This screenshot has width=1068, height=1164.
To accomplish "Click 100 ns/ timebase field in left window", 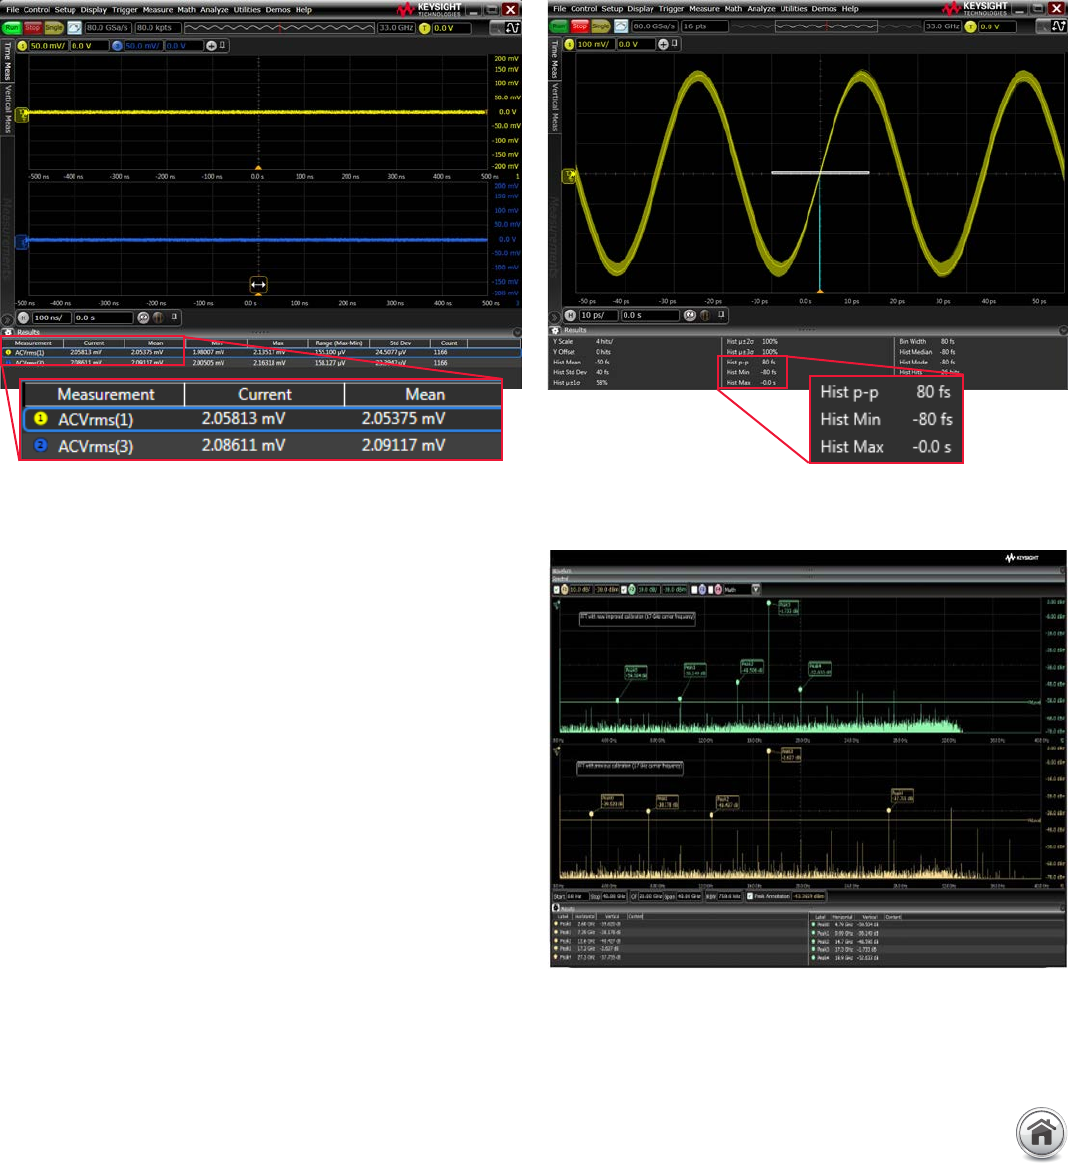I will (51, 318).
